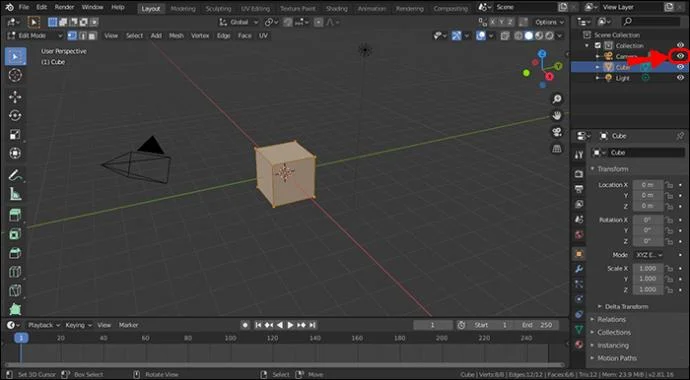Click the auto keying record button
The image size is (690, 380).
coord(245,325)
